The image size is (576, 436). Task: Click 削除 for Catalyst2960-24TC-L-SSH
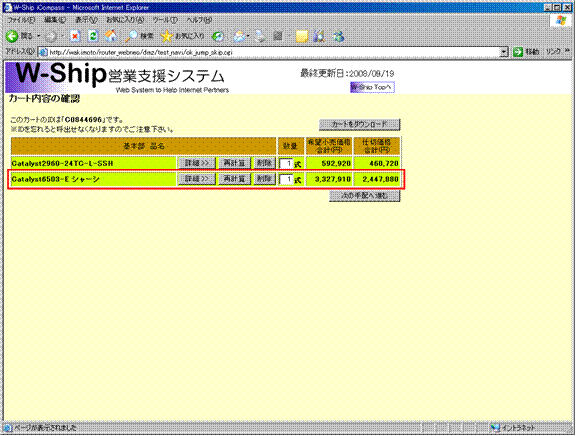point(264,163)
